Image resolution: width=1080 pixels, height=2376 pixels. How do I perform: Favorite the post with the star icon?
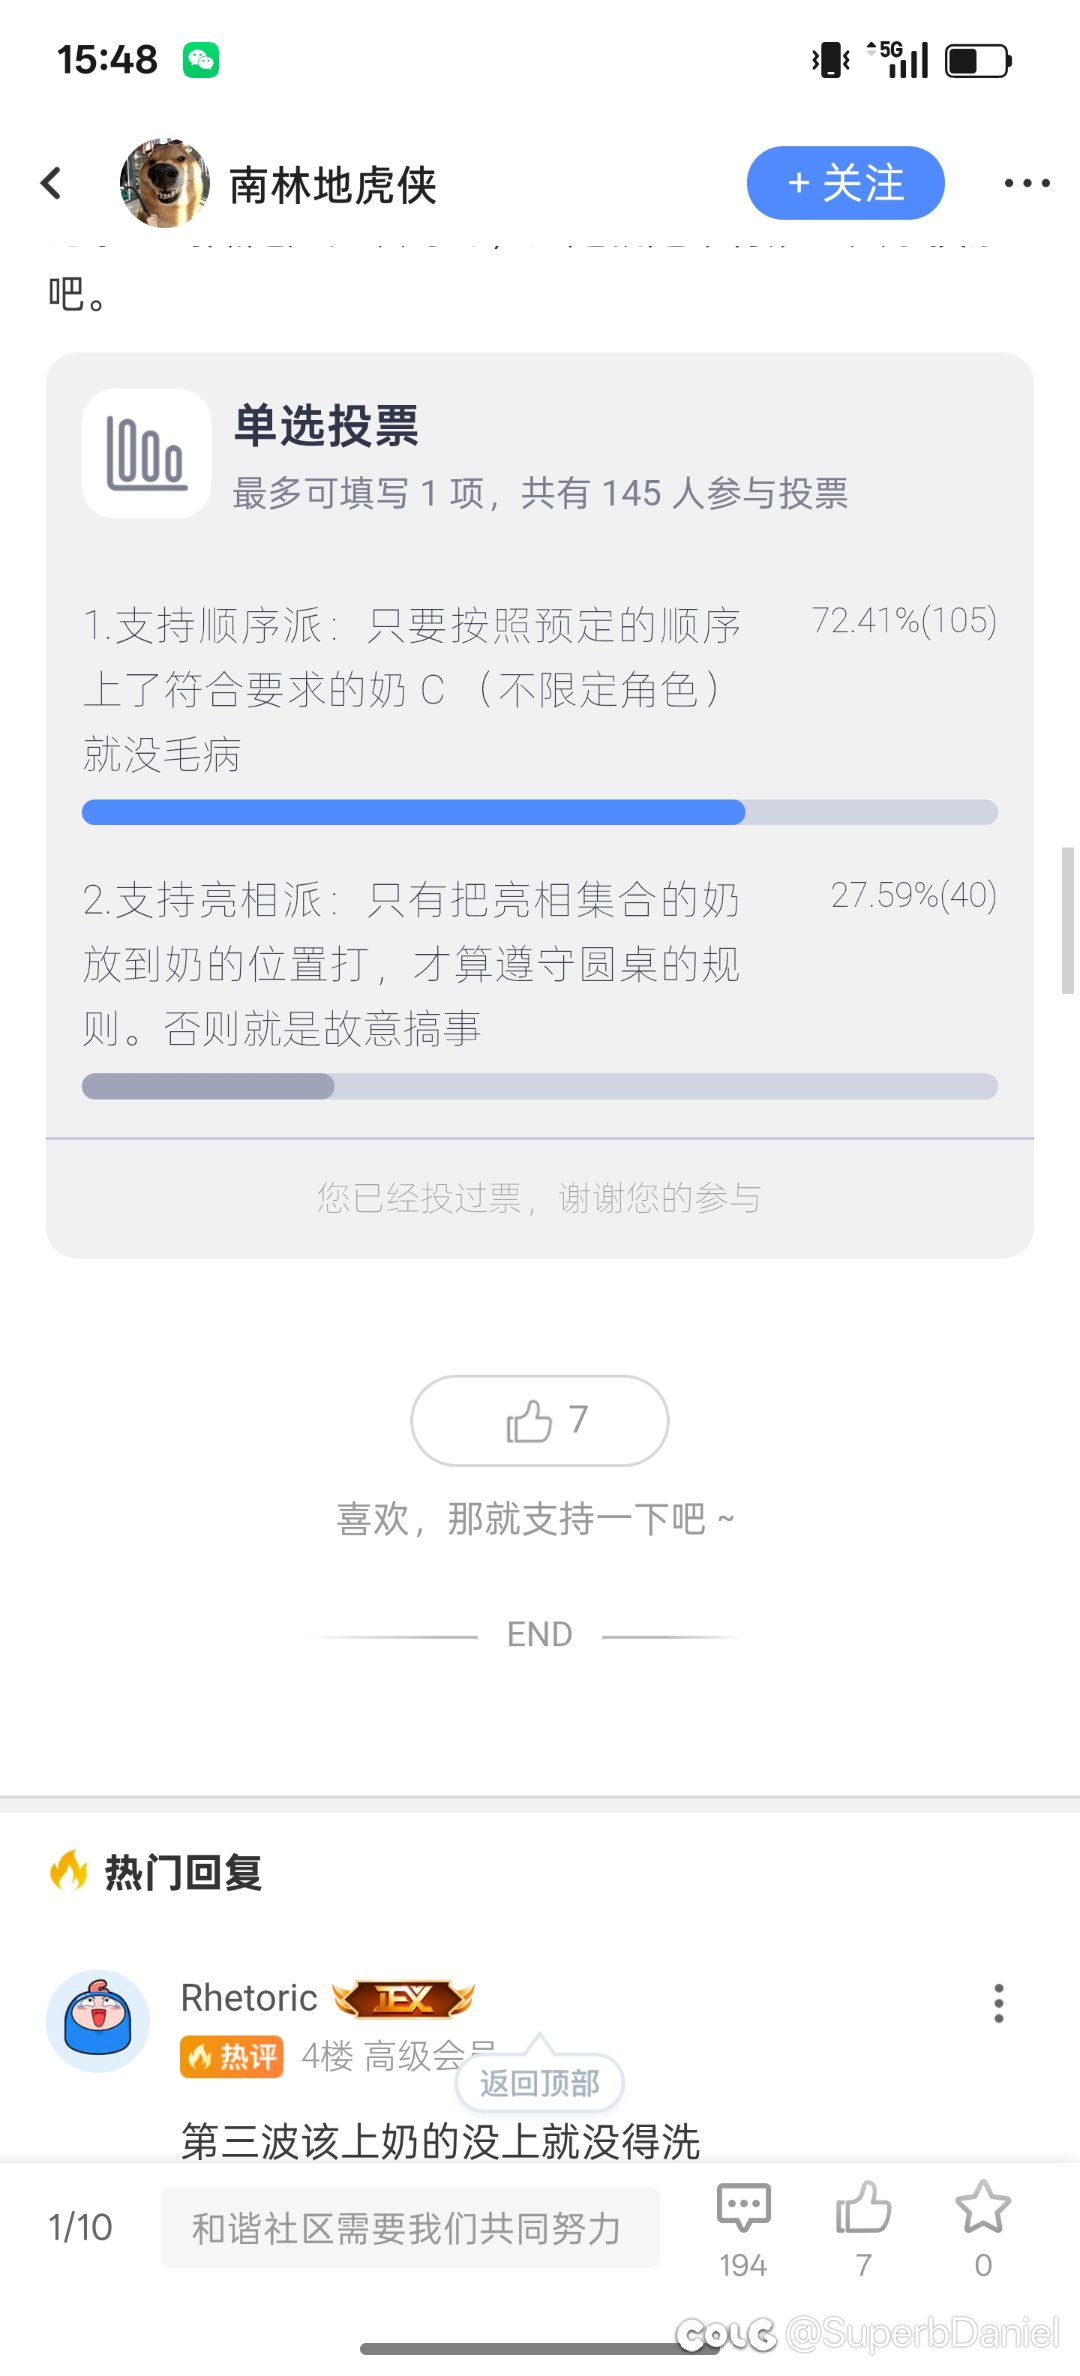pyautogui.click(x=983, y=2208)
